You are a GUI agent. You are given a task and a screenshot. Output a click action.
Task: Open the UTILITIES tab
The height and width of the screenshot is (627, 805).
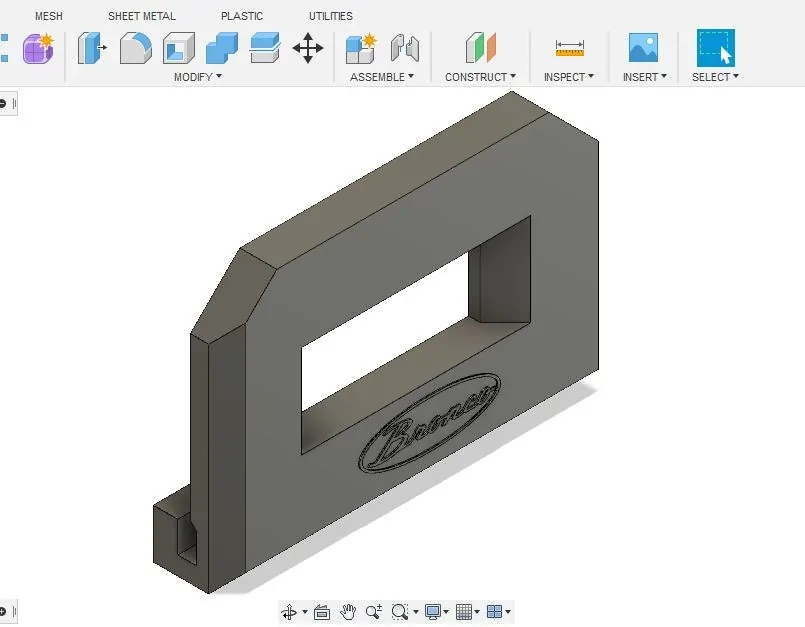click(x=330, y=15)
